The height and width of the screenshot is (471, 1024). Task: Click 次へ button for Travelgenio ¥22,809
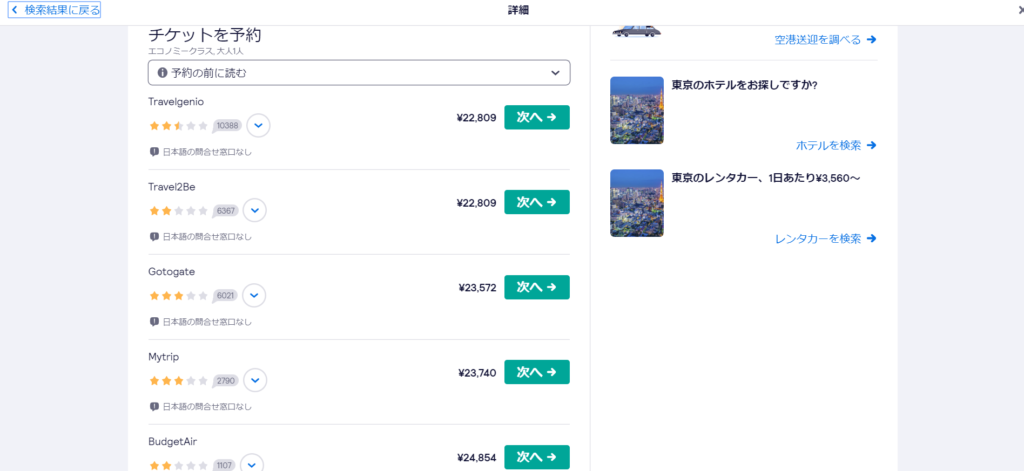click(537, 118)
